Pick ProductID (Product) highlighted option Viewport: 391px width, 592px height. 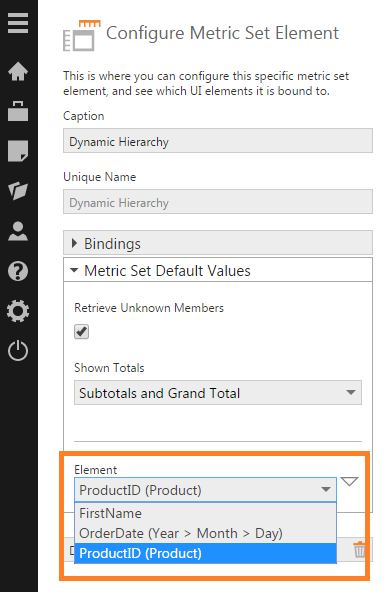205,553
